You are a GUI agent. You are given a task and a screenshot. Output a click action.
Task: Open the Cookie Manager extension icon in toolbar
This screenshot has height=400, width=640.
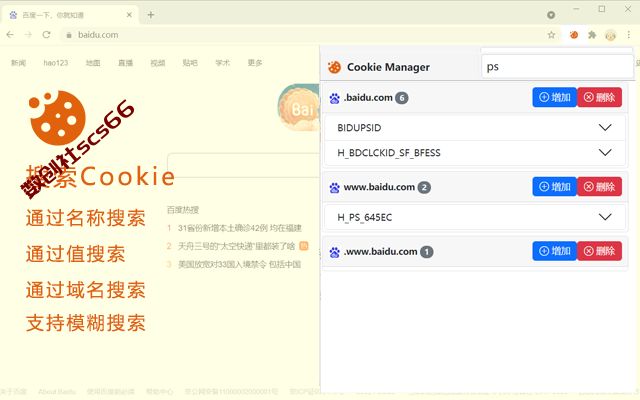[574, 35]
